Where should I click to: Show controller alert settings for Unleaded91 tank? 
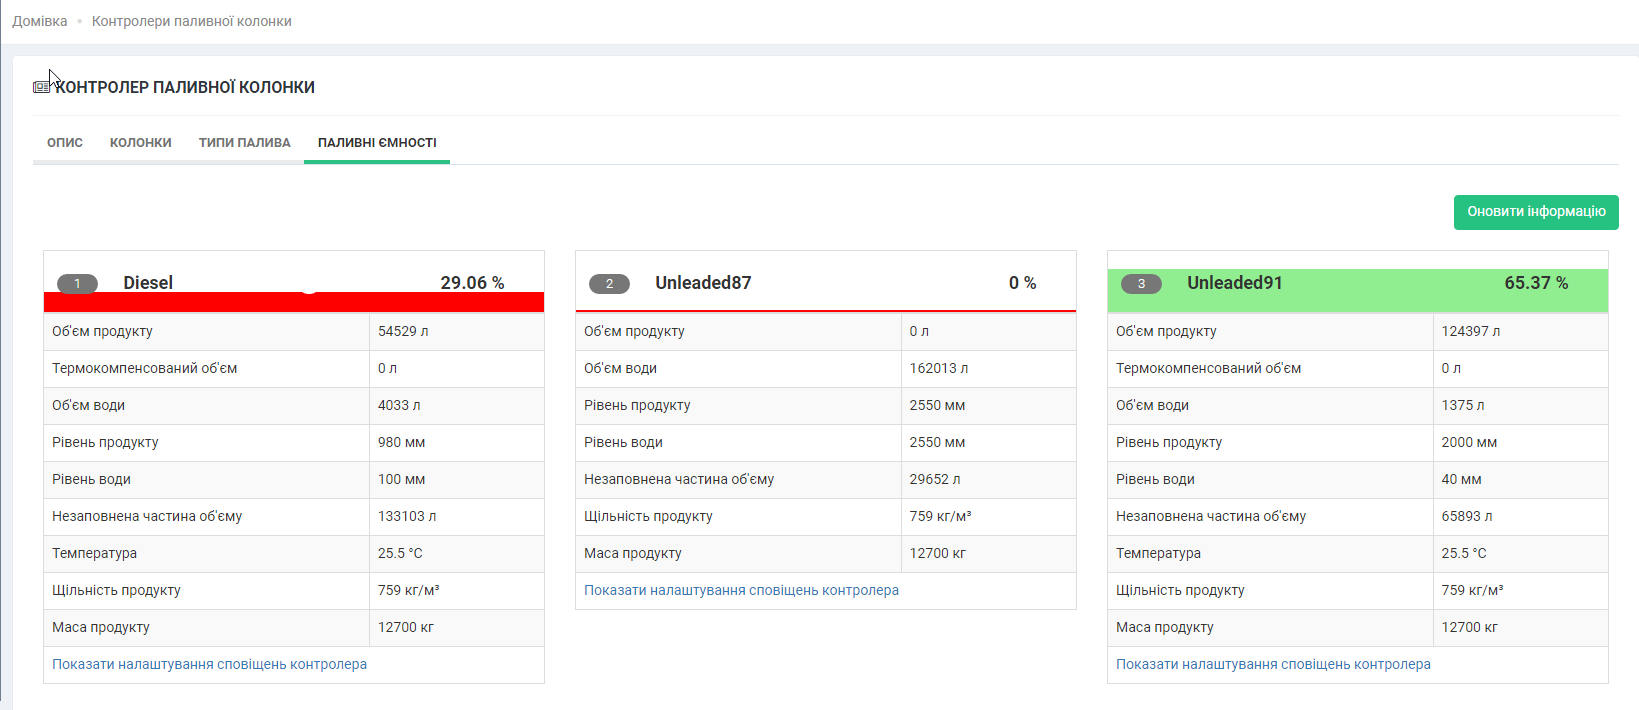(x=1273, y=664)
